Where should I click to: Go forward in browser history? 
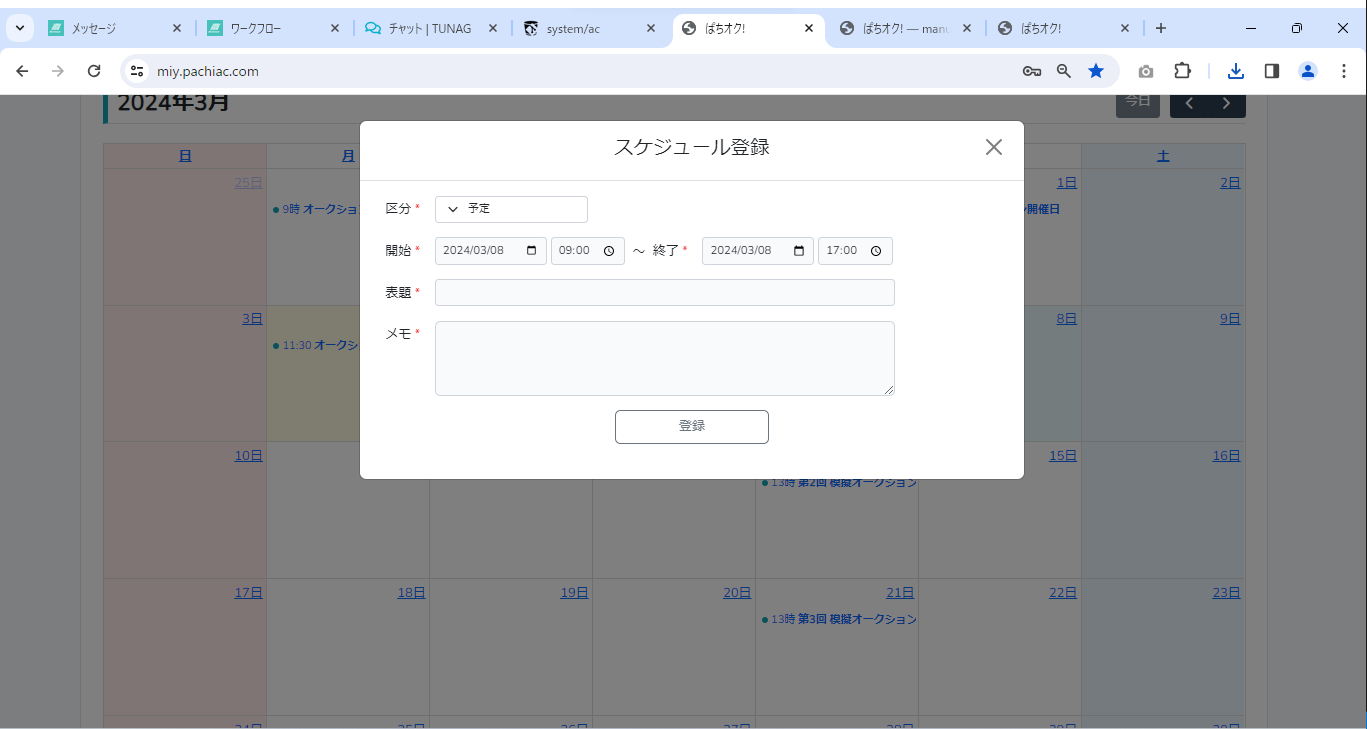pyautogui.click(x=58, y=71)
